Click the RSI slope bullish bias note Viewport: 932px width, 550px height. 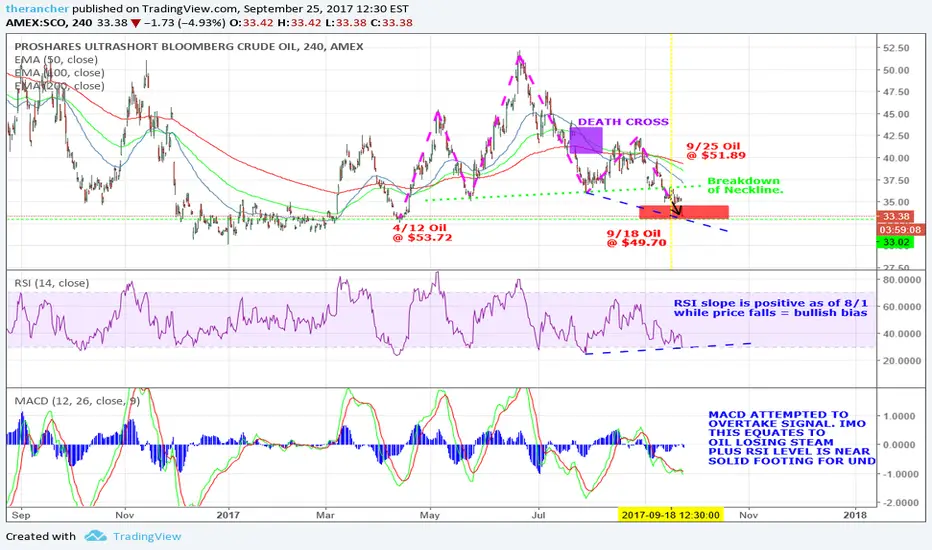(x=770, y=308)
